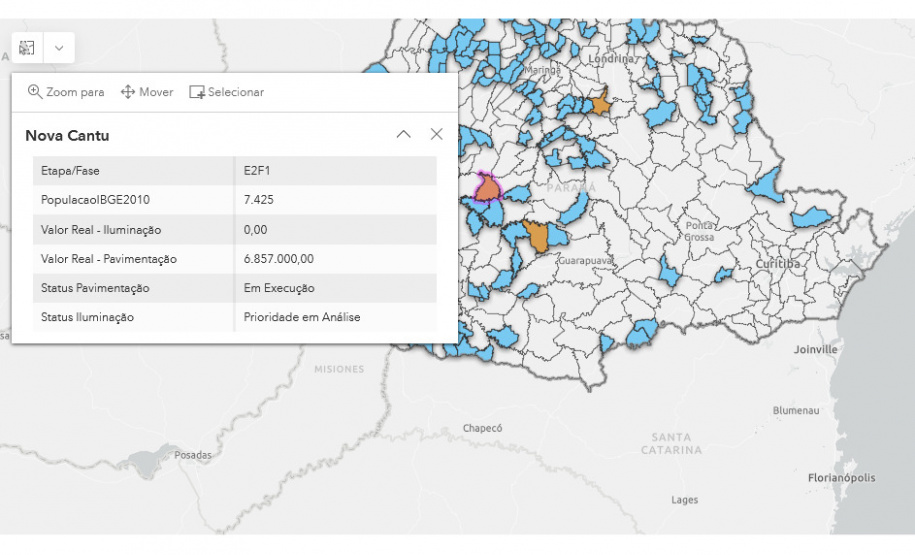Viewport: 915px width, 555px height.
Task: Click the Valor Real - Pavimentação value
Action: 279,259
